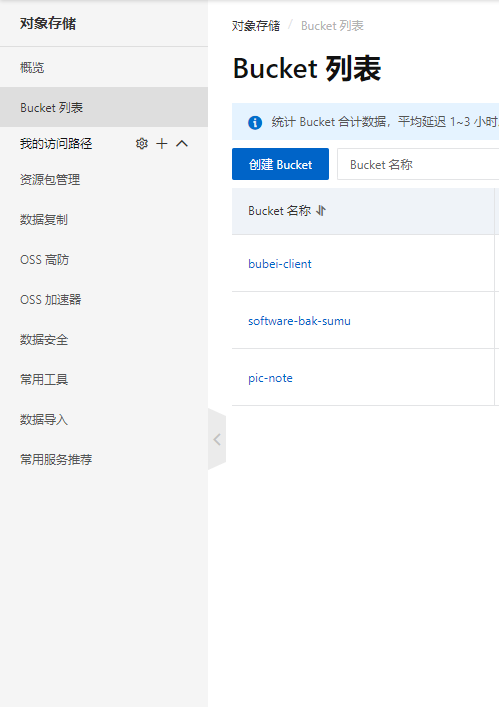
Task: Open the software-bak-sumu bucket
Action: point(299,321)
